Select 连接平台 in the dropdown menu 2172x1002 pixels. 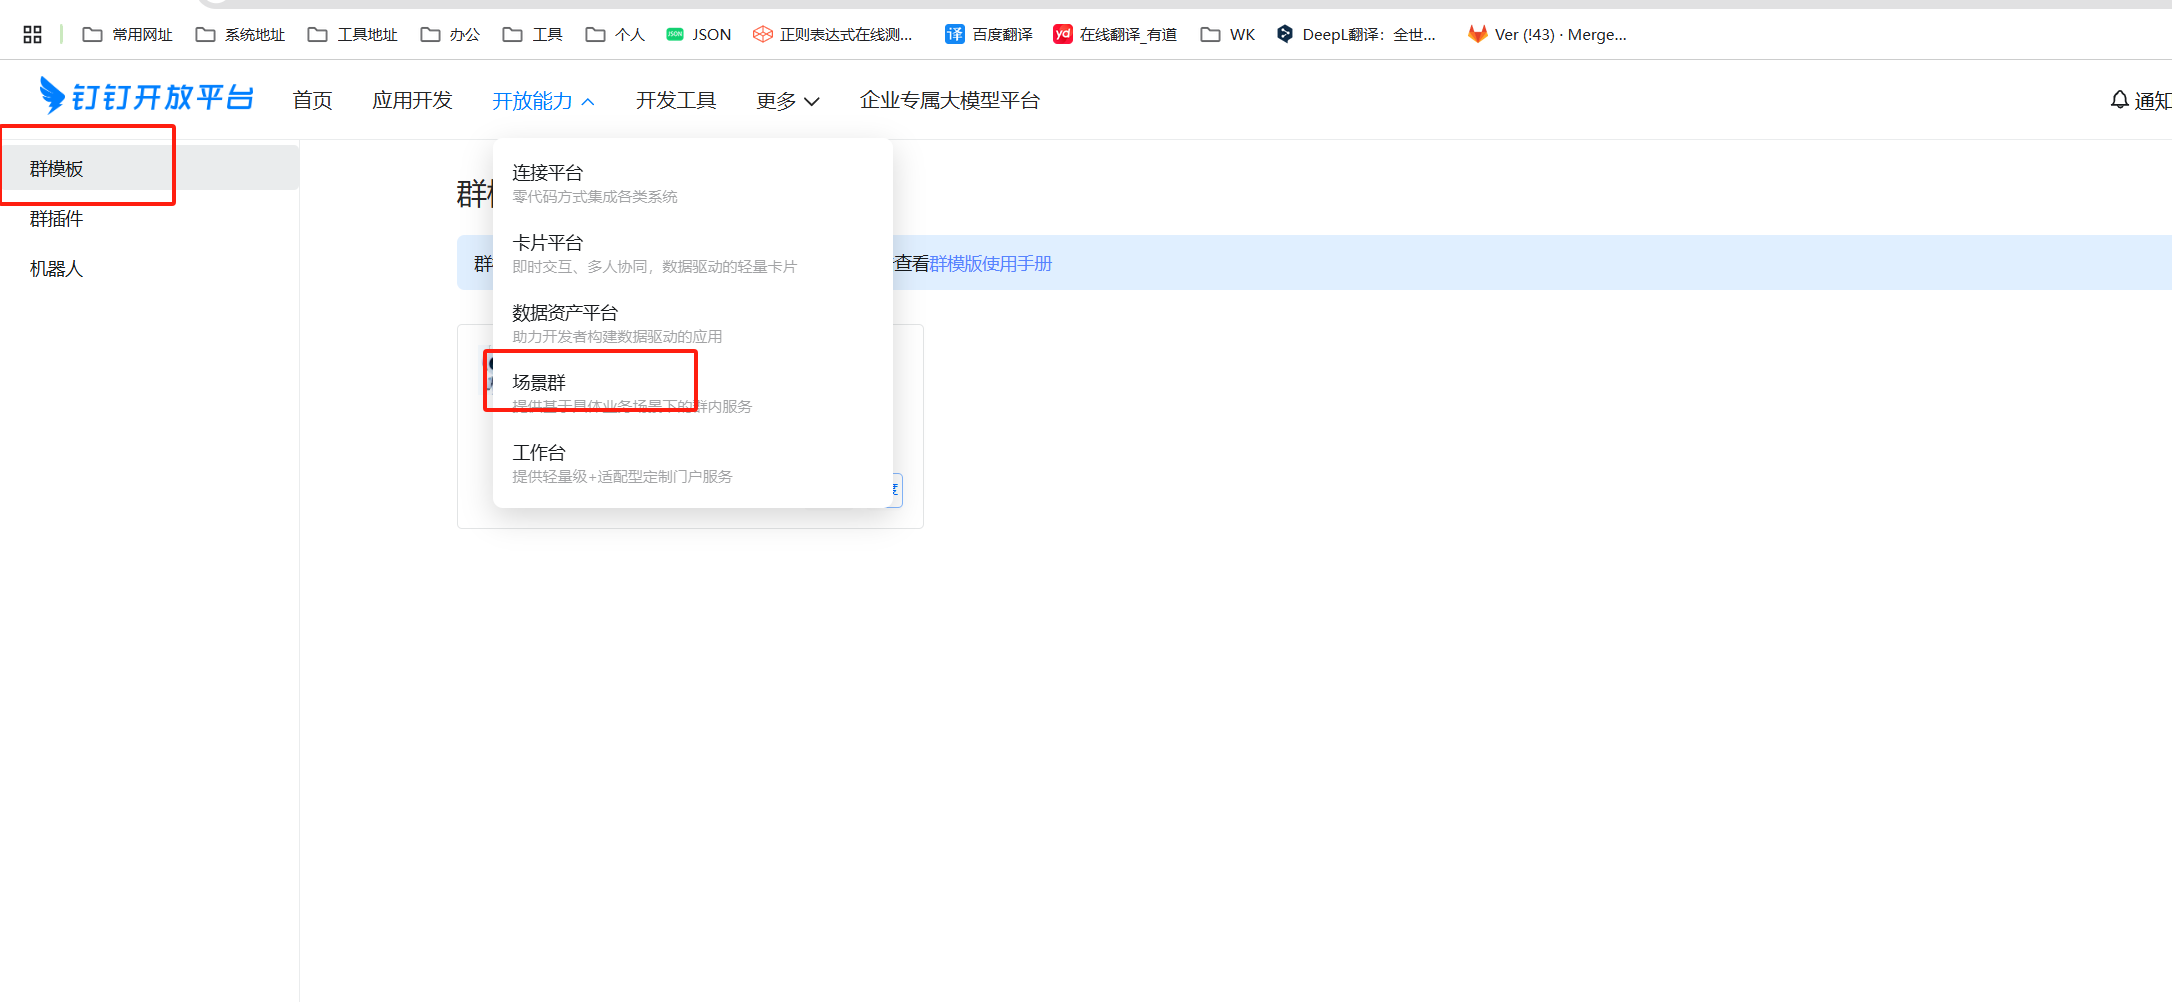click(x=547, y=173)
